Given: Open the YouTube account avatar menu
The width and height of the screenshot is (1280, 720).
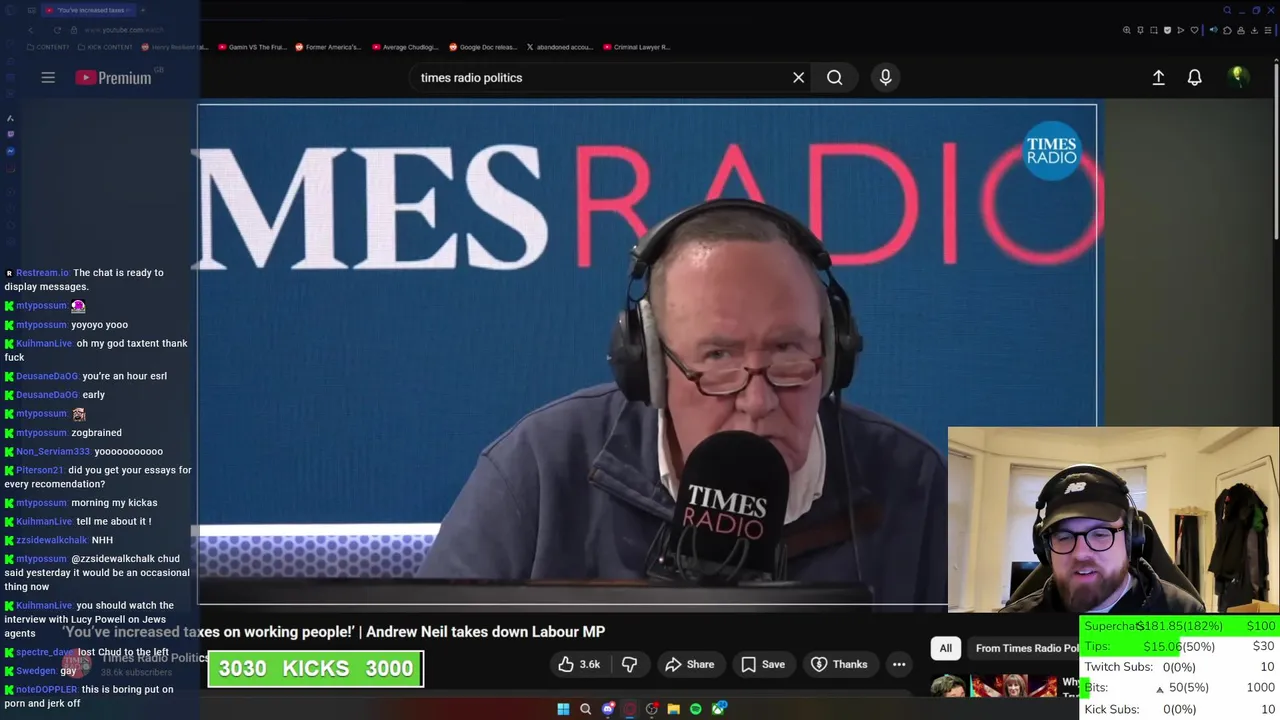Looking at the screenshot, I should point(1238,77).
